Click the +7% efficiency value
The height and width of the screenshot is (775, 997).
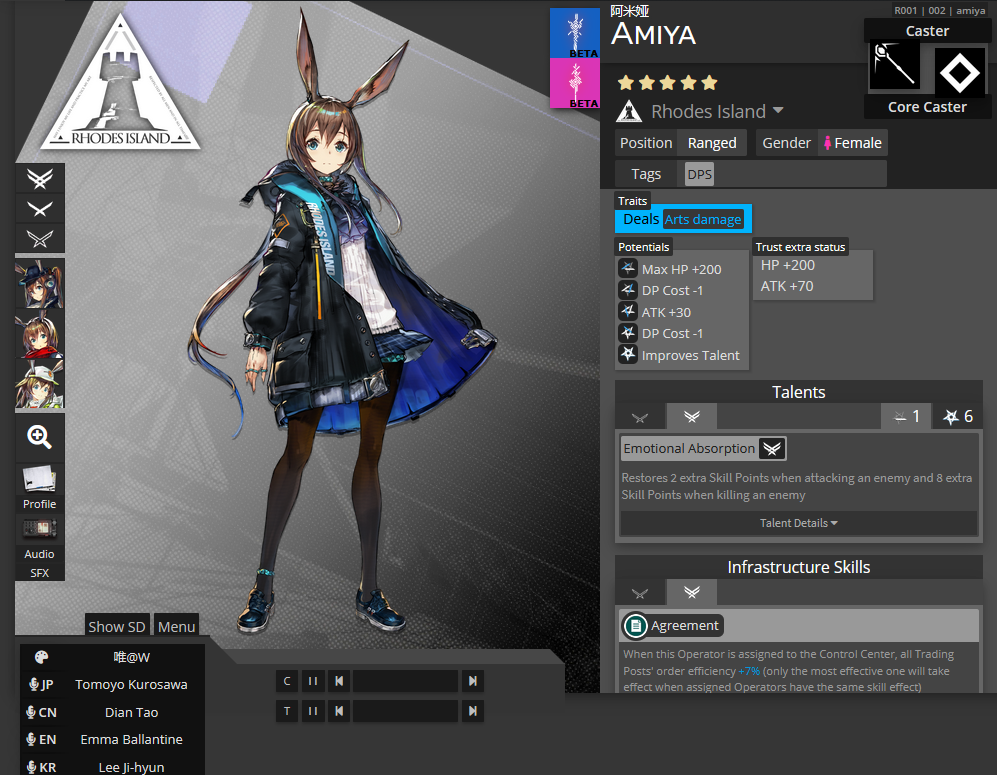(x=749, y=671)
